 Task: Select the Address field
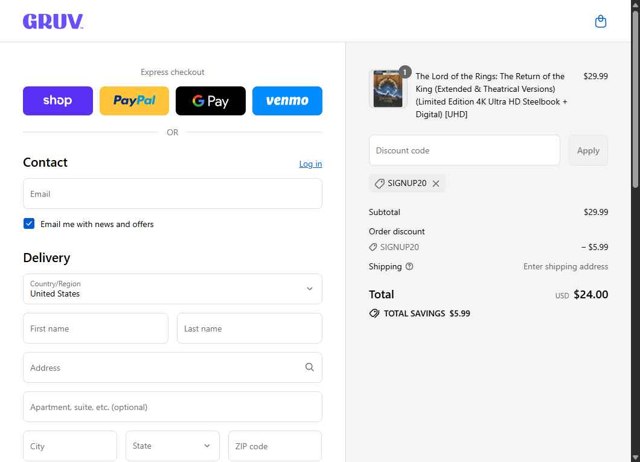point(173,368)
